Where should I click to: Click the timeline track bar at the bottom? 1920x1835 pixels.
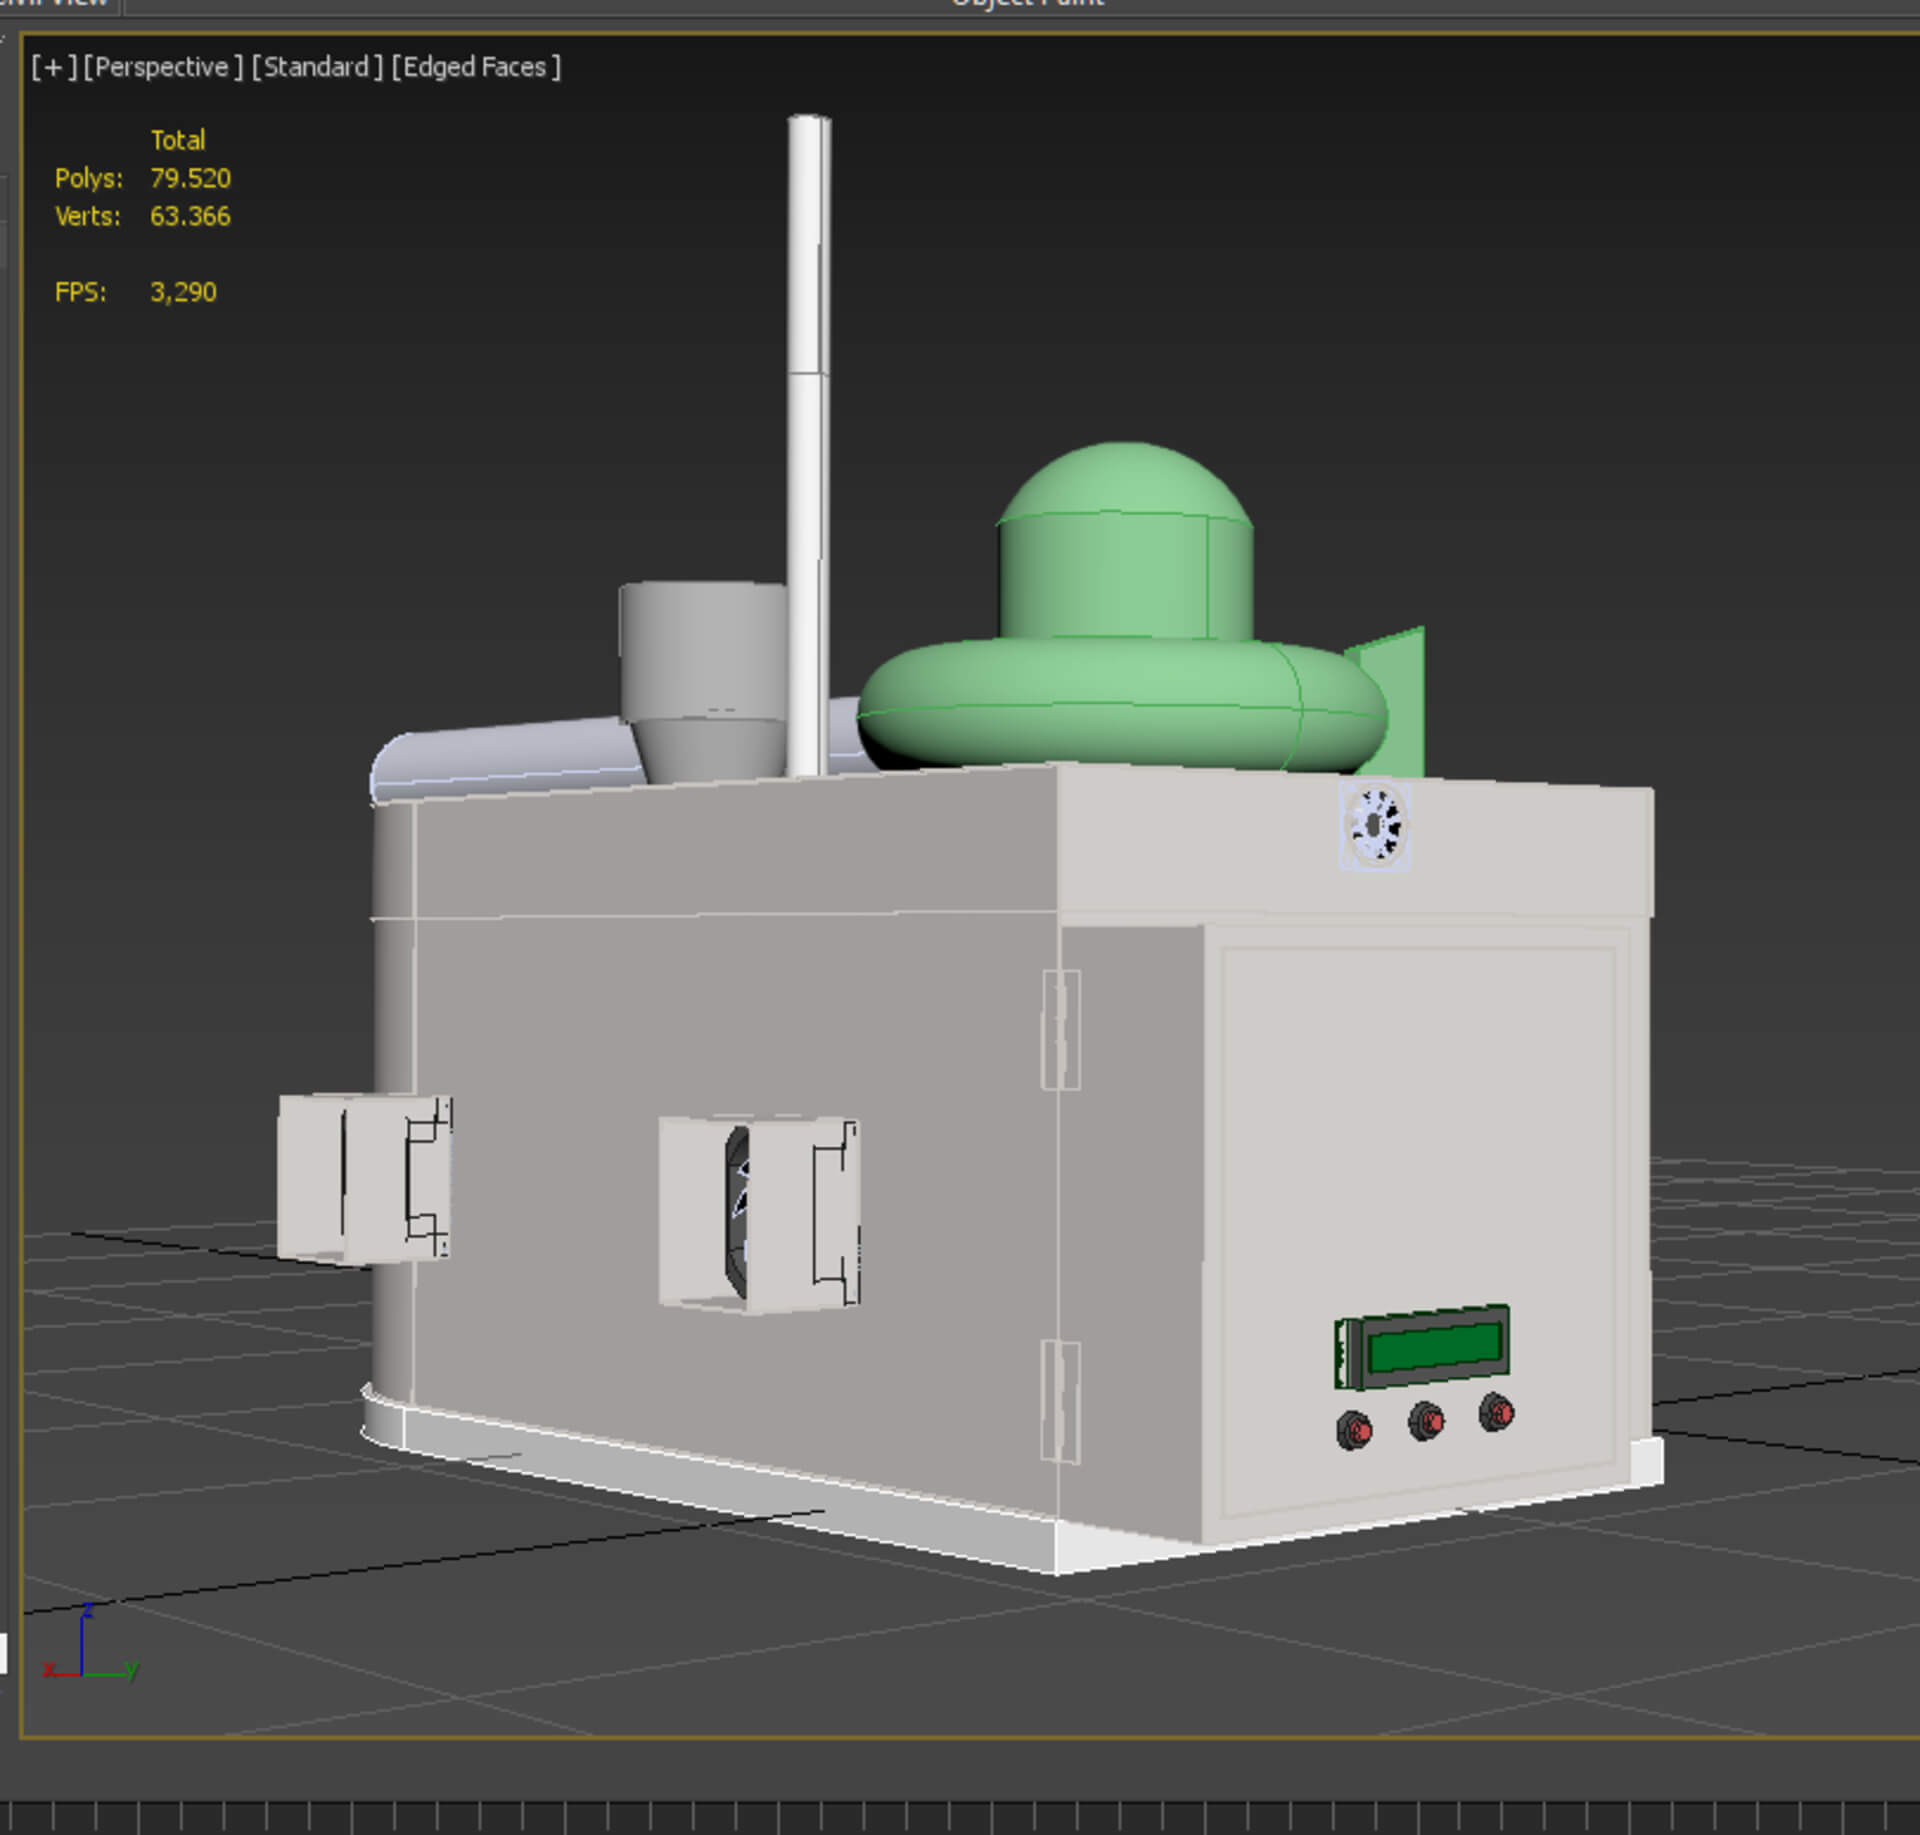pos(960,1816)
